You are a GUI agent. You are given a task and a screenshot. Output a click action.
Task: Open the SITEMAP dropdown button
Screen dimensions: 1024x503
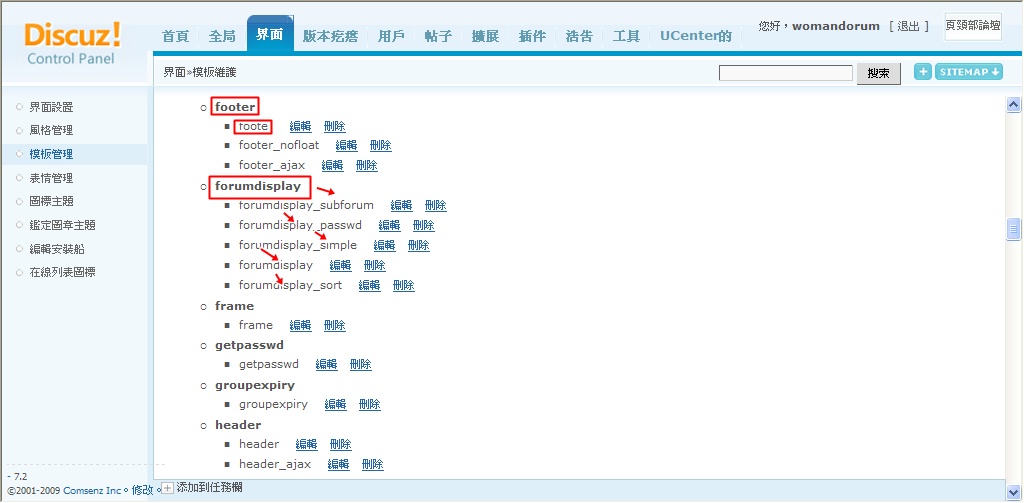point(969,72)
